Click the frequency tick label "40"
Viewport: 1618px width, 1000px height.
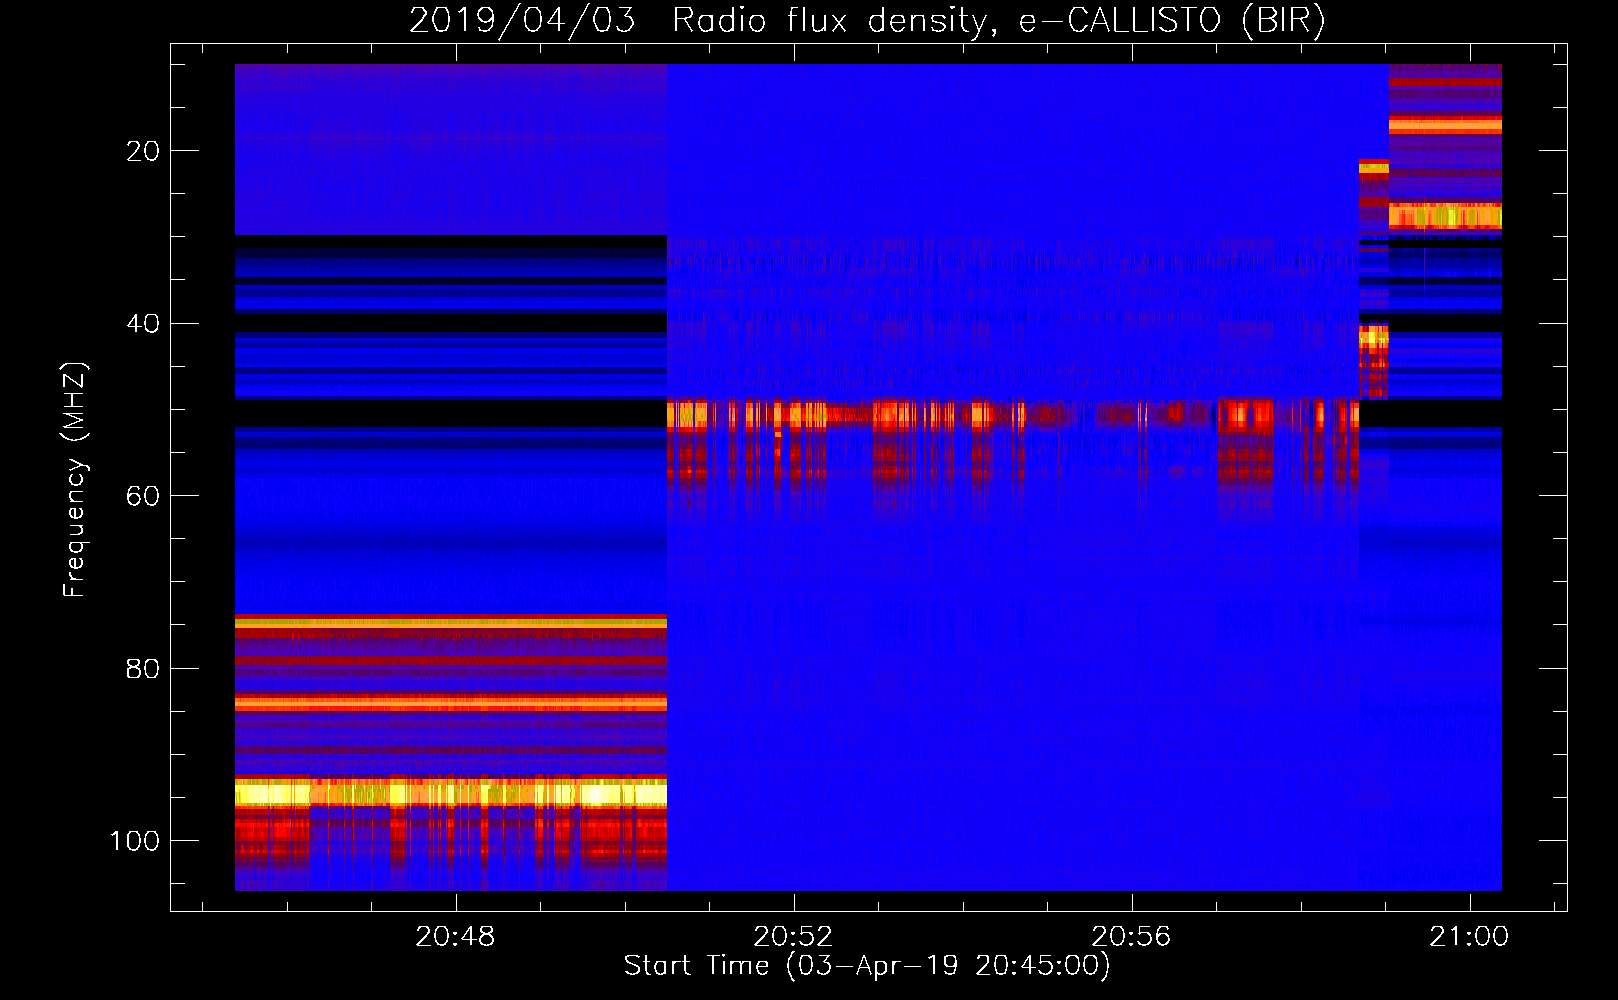point(143,324)
